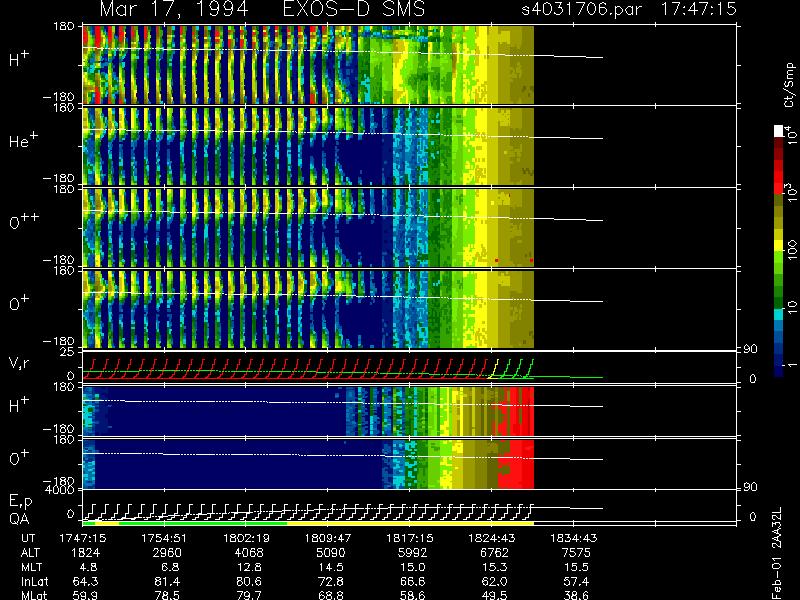Click the 'ALT' row label
The image size is (800, 600).
coord(30,553)
